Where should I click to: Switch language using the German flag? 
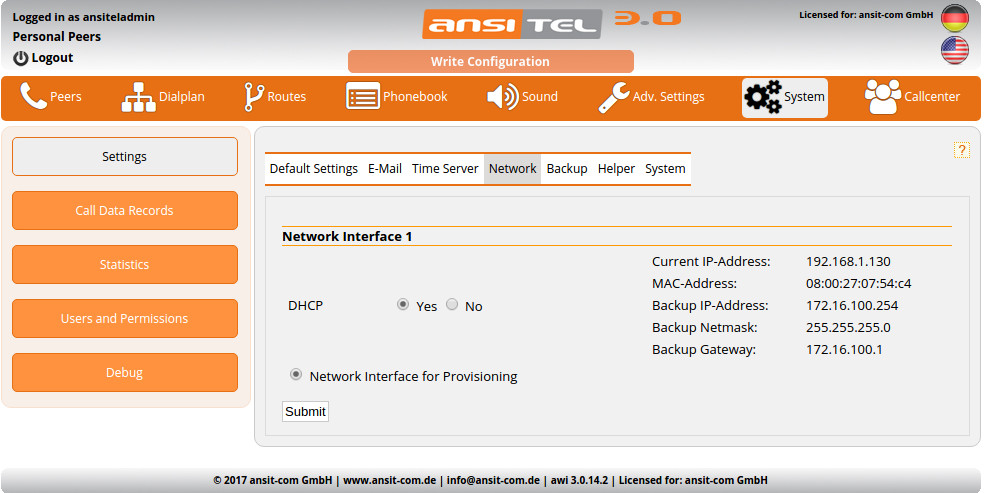point(954,18)
